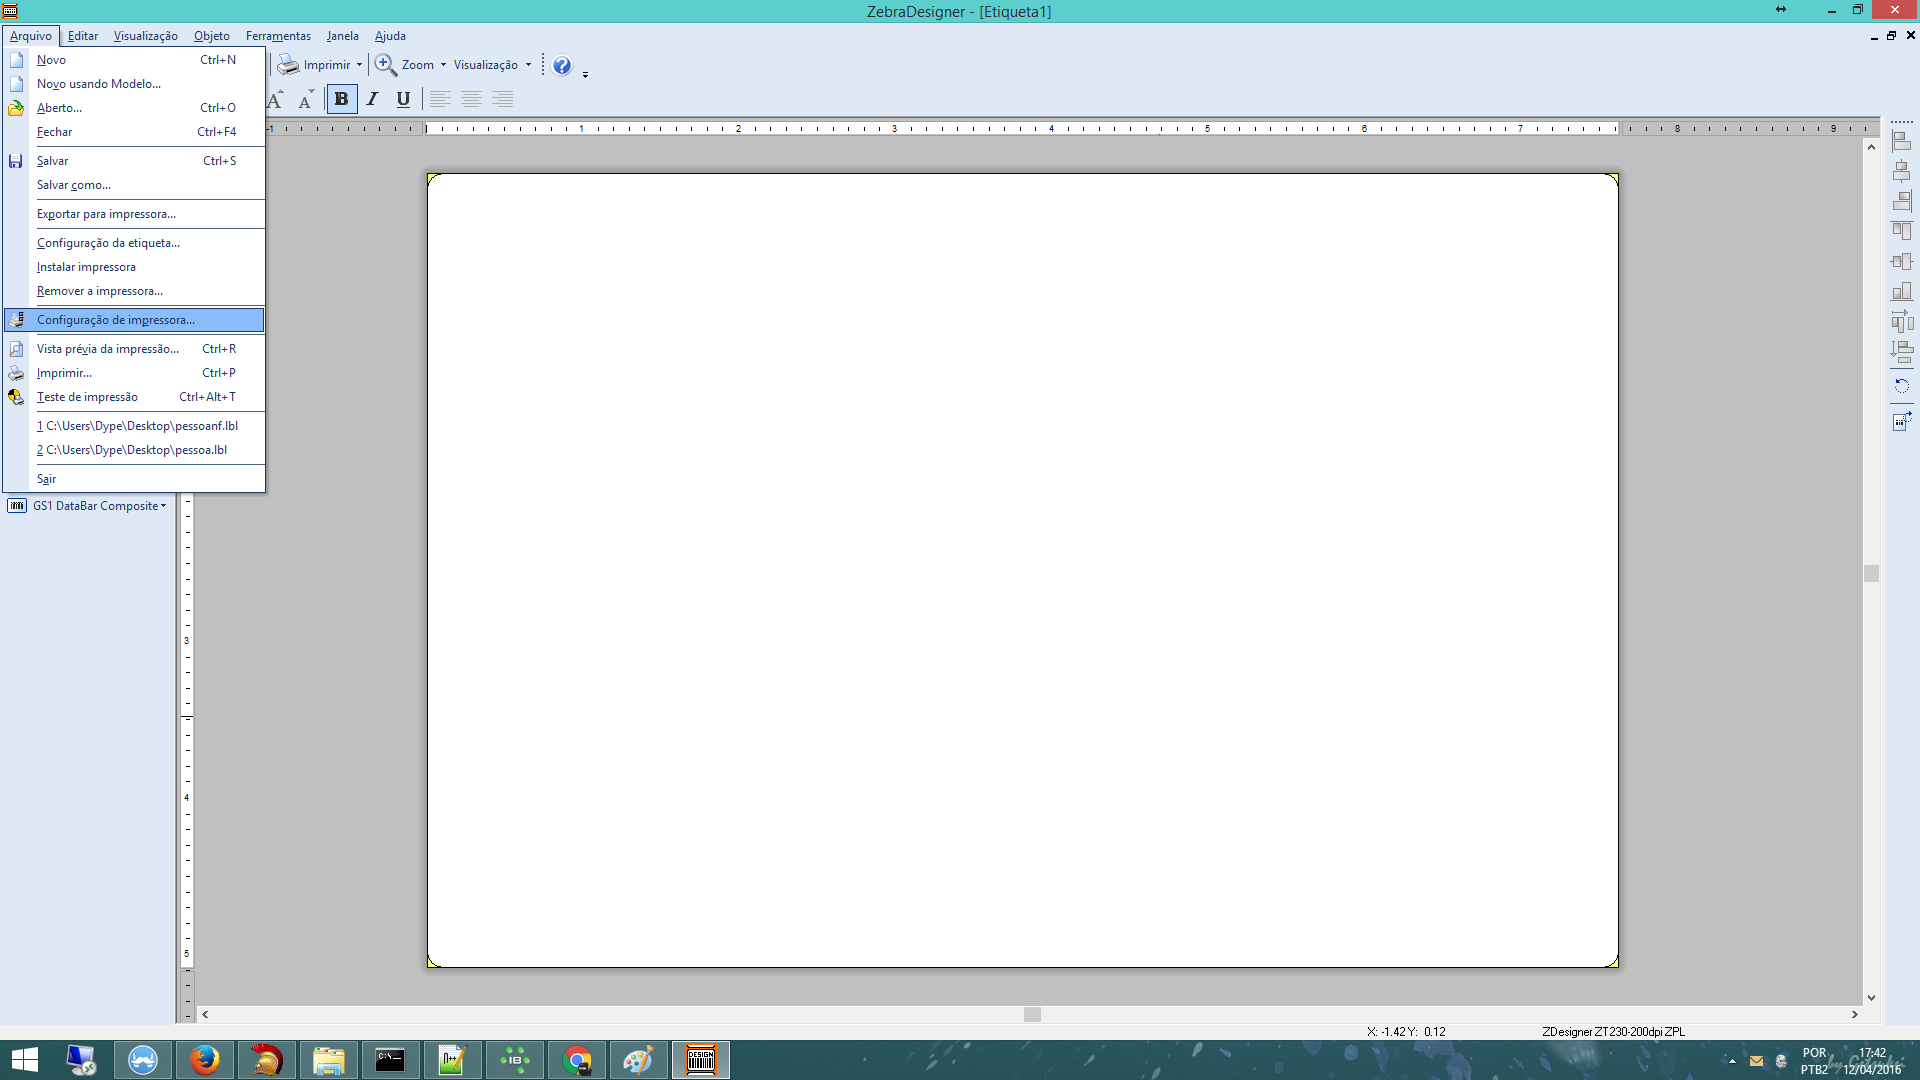Image resolution: width=1920 pixels, height=1080 pixels.
Task: Open the Ferramentas menu
Action: [x=278, y=36]
